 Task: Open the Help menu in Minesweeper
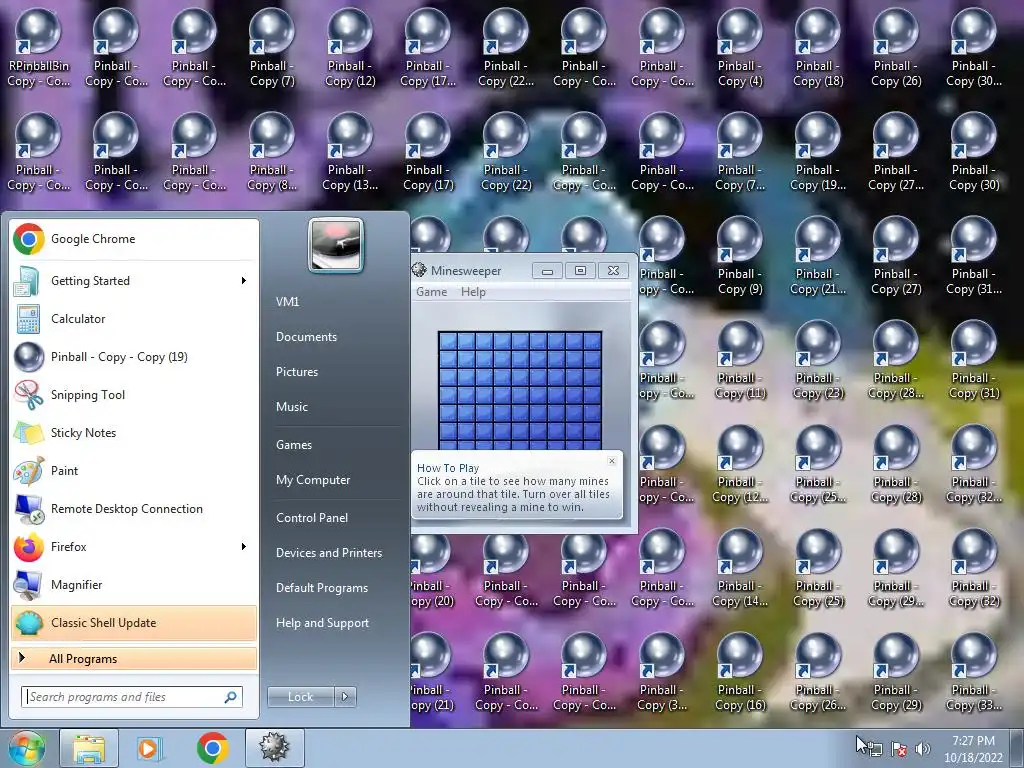coord(473,292)
